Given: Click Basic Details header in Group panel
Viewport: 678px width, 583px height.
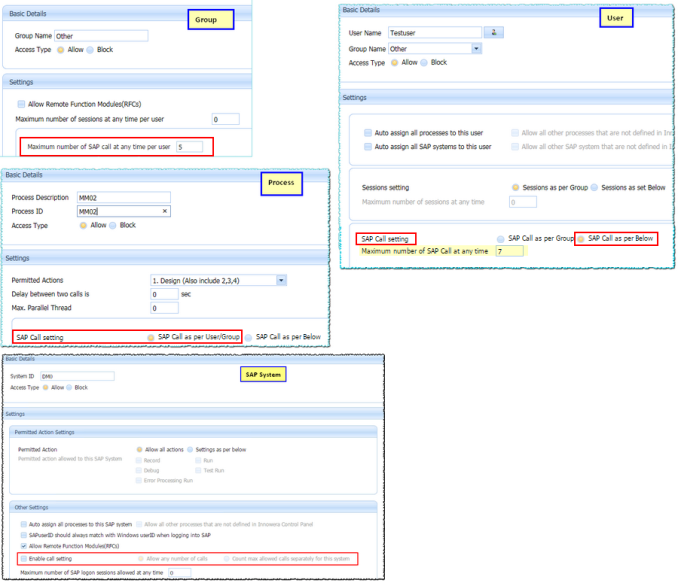Looking at the screenshot, I should (127, 13).
